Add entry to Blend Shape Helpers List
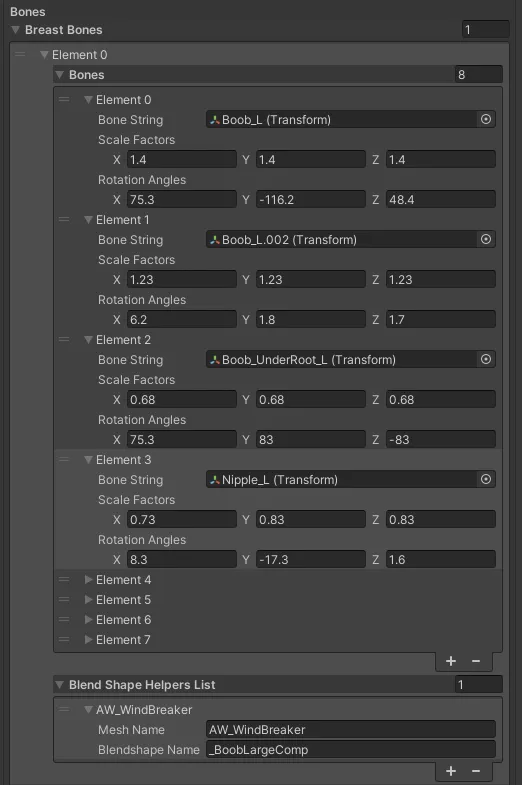Image resolution: width=522 pixels, height=785 pixels. pos(451,771)
